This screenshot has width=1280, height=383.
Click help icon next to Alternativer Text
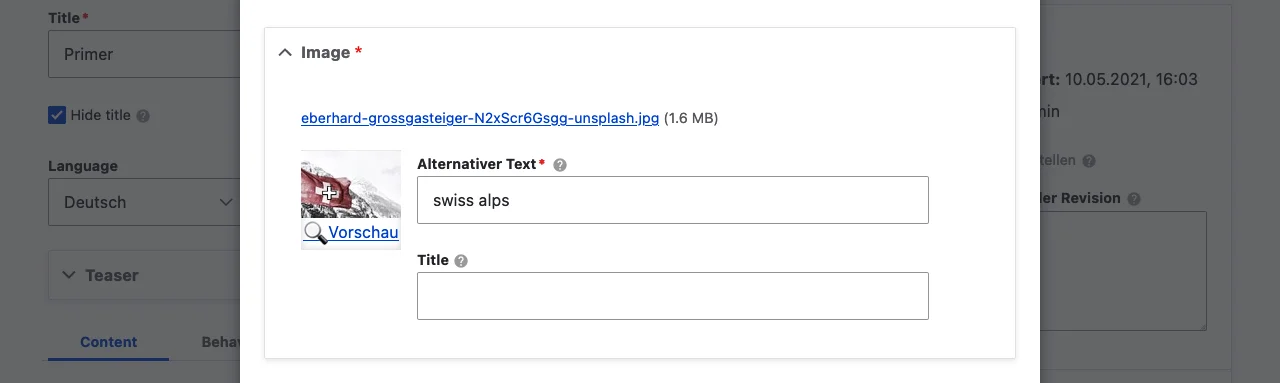[560, 165]
